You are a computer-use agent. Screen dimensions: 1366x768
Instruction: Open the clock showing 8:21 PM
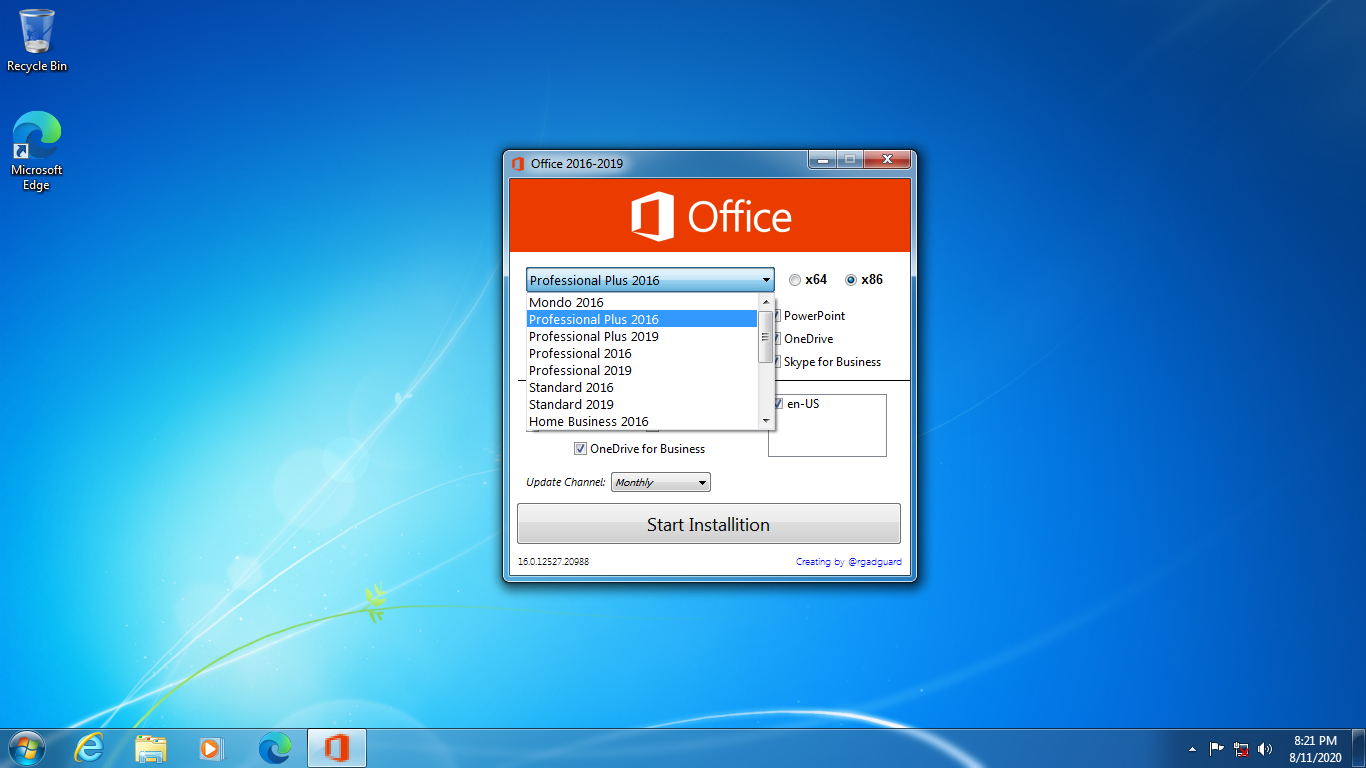point(1315,749)
